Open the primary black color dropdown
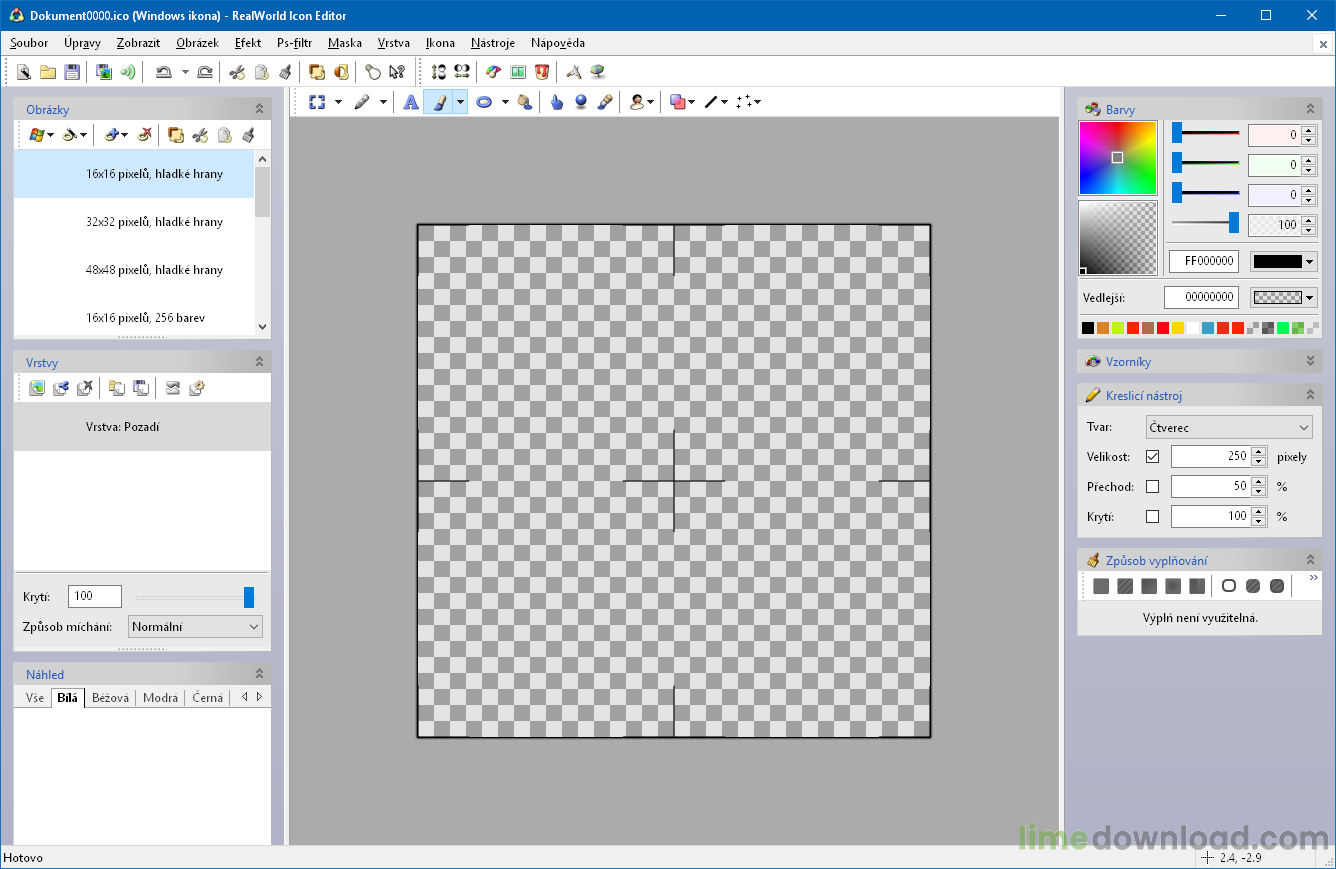 coord(1284,261)
